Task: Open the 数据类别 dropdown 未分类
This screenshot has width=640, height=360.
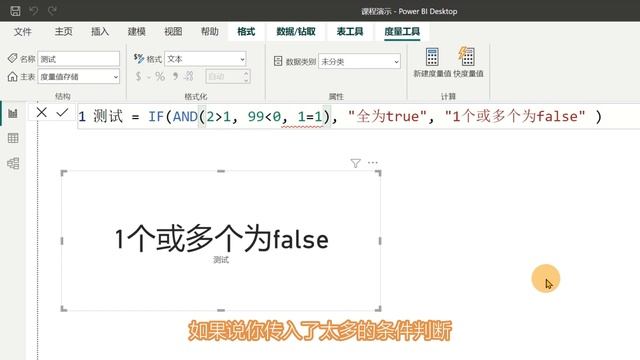Action: pos(359,62)
